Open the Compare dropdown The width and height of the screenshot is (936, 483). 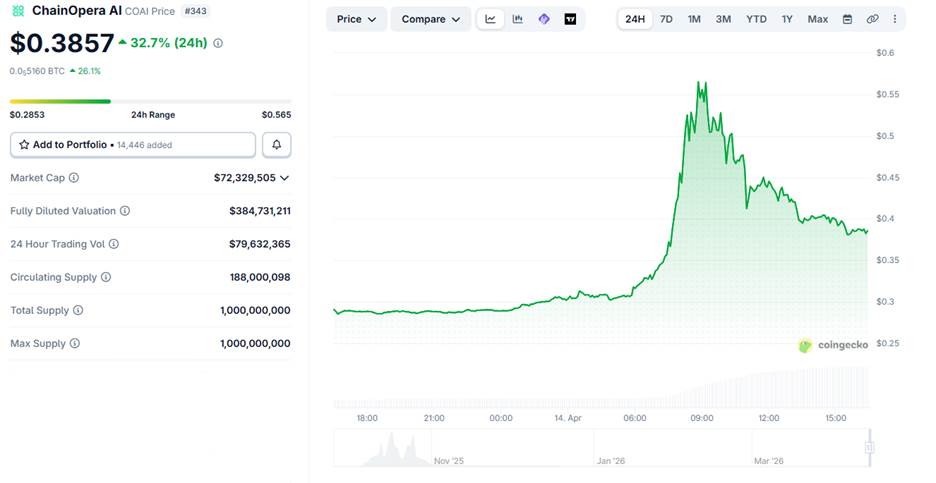430,19
